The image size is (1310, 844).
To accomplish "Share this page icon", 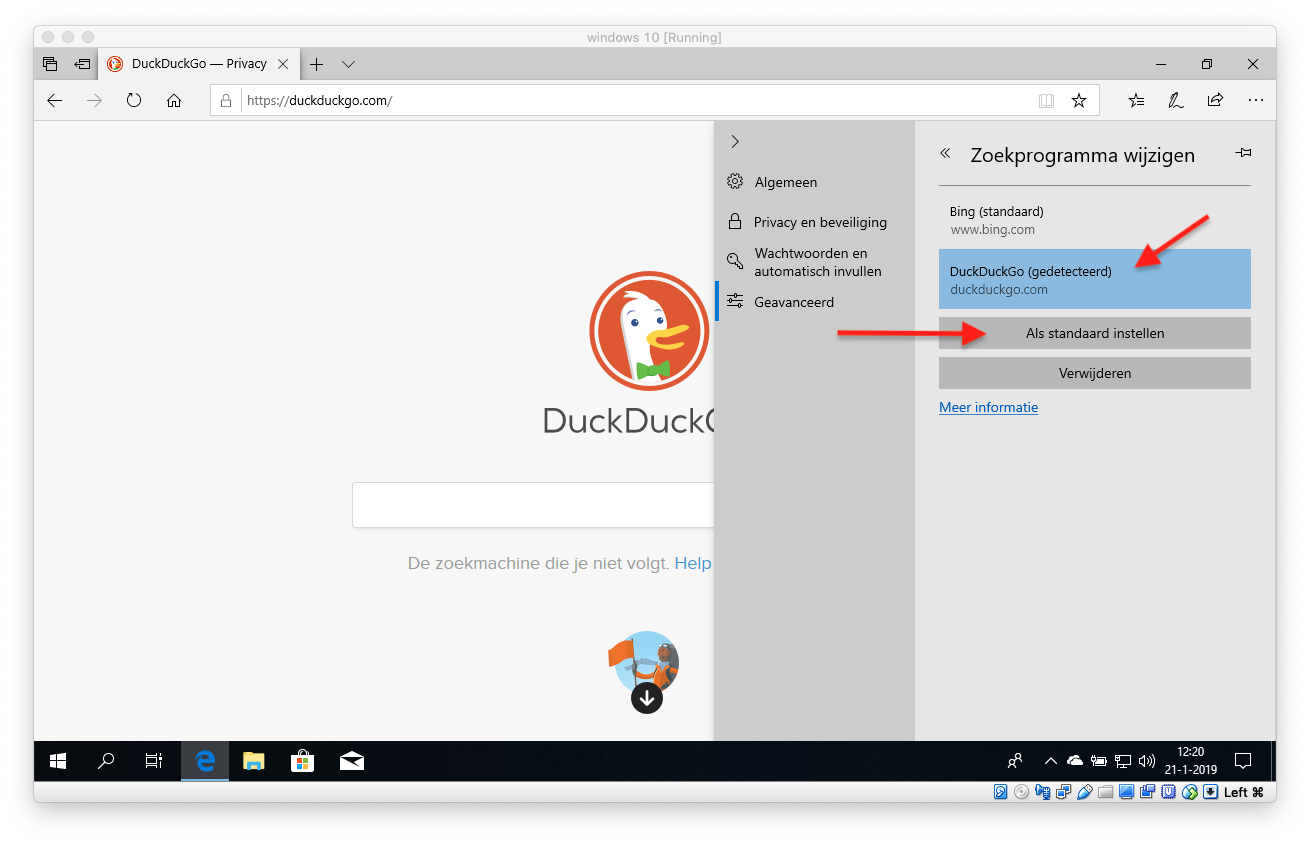I will coord(1215,101).
